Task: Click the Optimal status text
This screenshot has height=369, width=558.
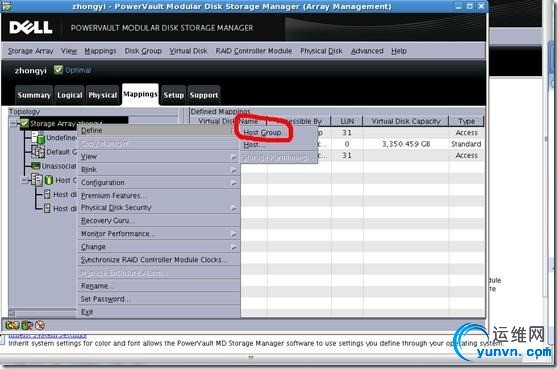Action: [x=78, y=70]
